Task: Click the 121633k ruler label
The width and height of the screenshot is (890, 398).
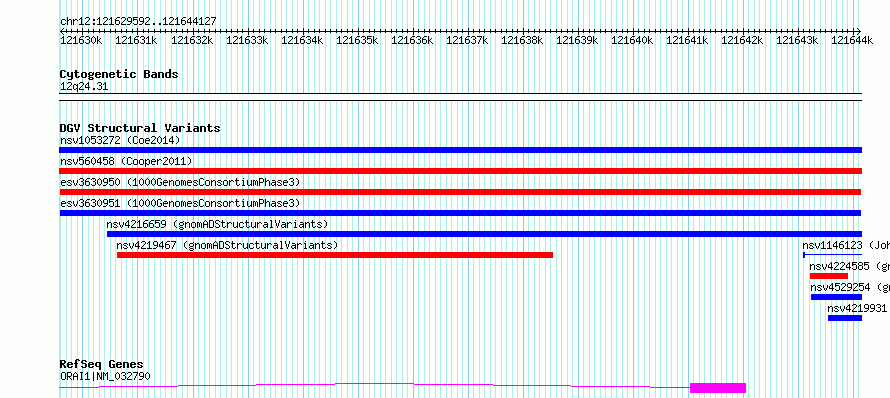Action: (x=247, y=40)
